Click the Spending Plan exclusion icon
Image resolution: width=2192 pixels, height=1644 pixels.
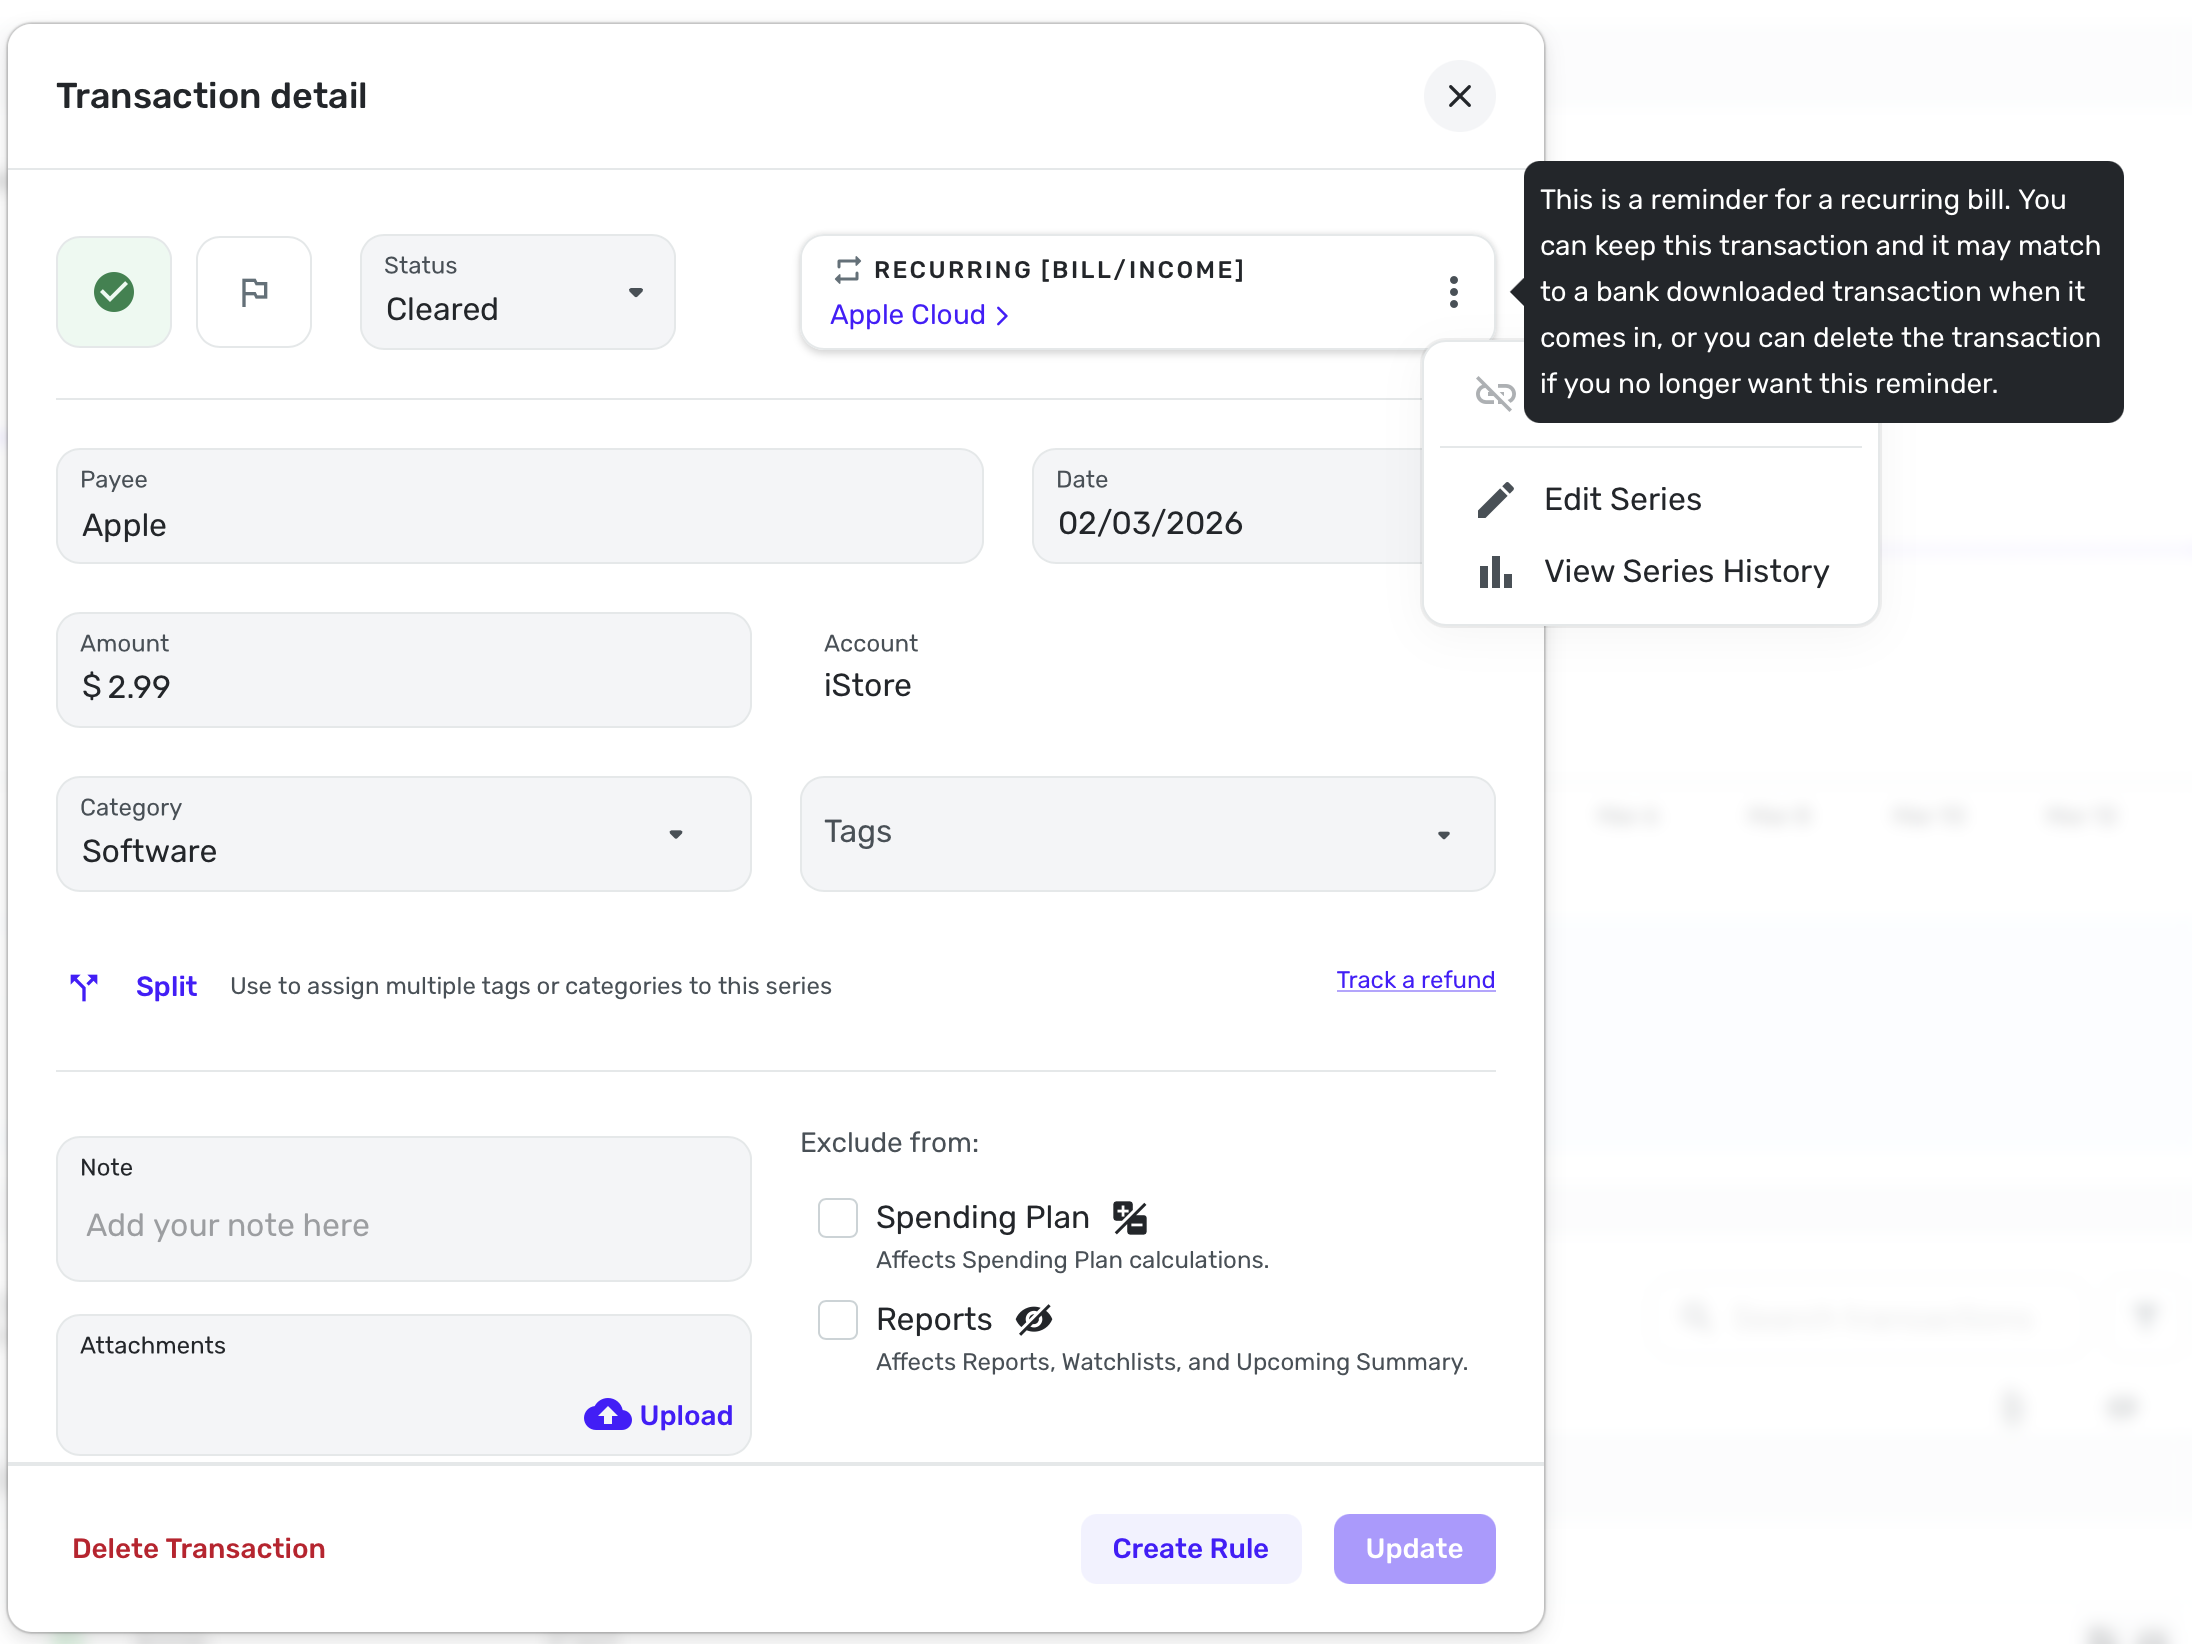[x=1130, y=1217]
